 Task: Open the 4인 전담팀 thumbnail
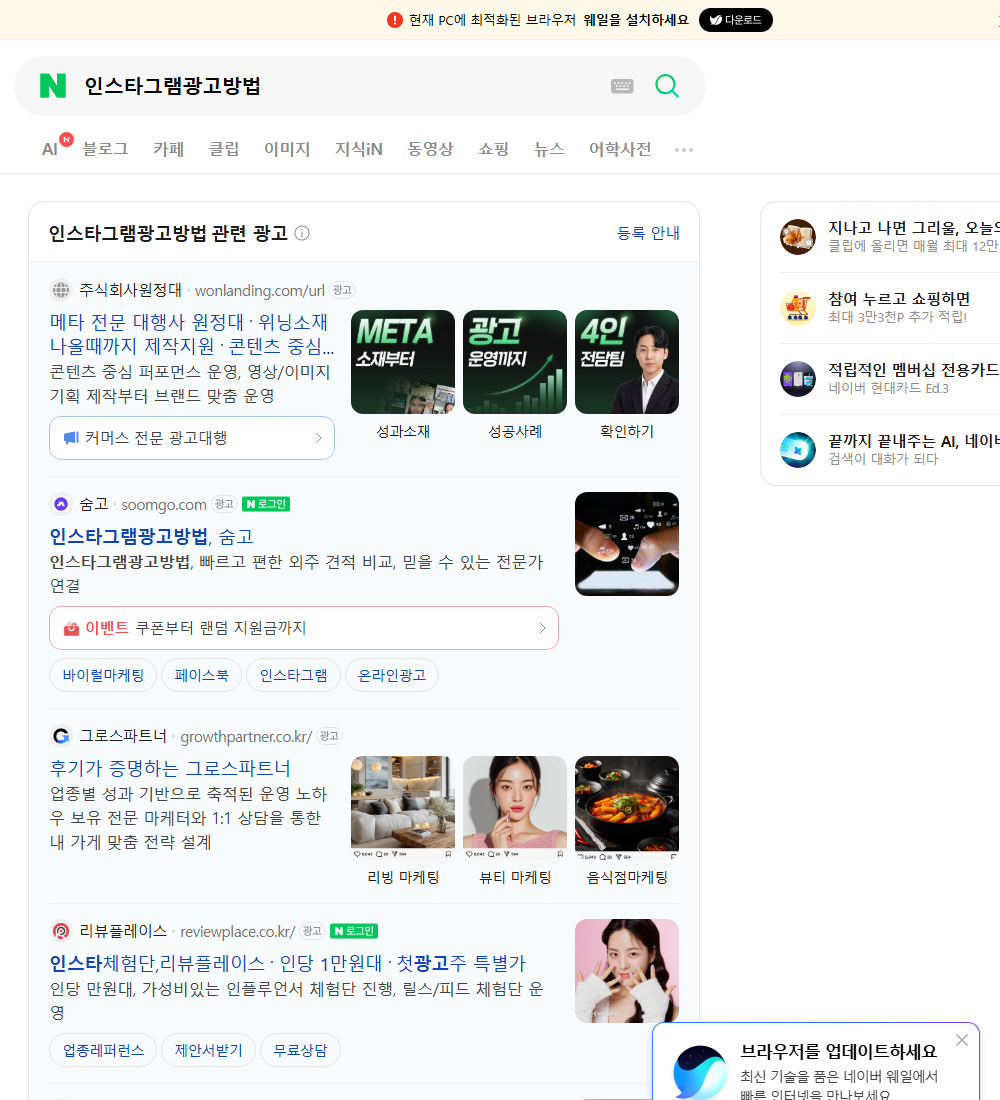click(627, 362)
